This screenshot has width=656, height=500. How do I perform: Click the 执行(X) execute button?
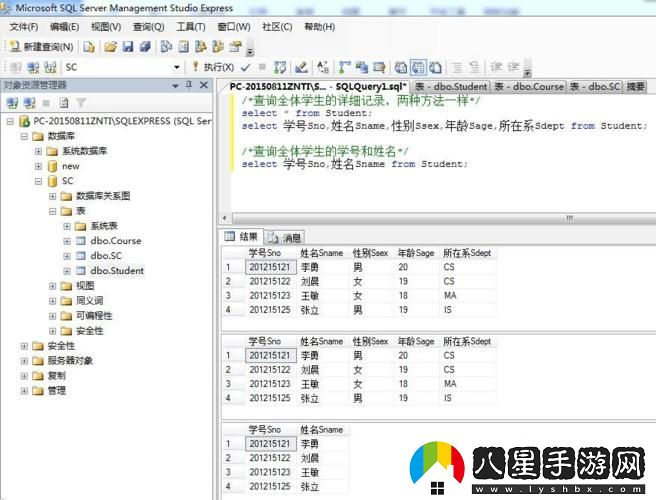tap(213, 67)
